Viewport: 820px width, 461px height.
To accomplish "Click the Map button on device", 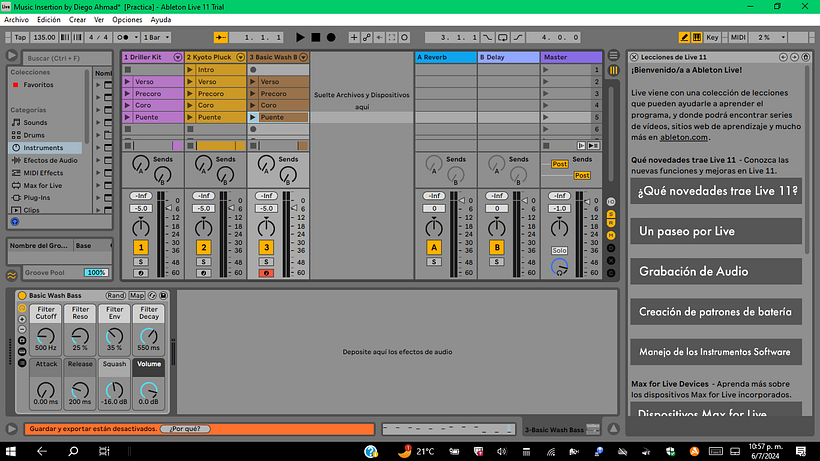I will (x=137, y=295).
